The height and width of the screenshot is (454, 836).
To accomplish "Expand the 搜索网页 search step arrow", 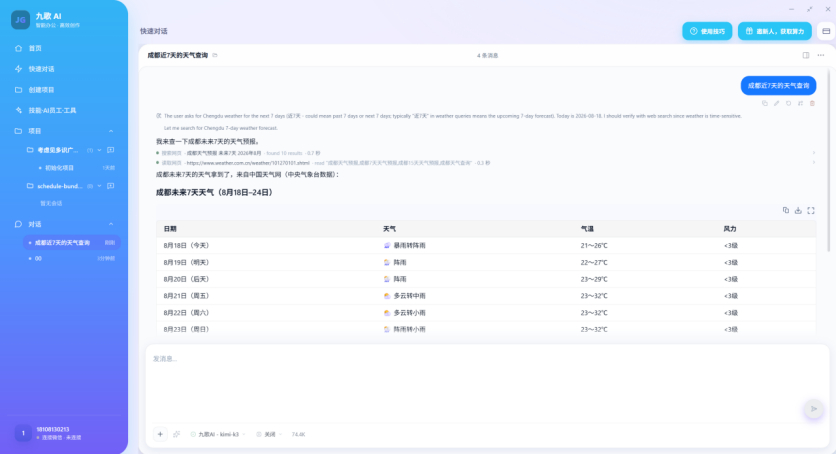I will tap(814, 153).
